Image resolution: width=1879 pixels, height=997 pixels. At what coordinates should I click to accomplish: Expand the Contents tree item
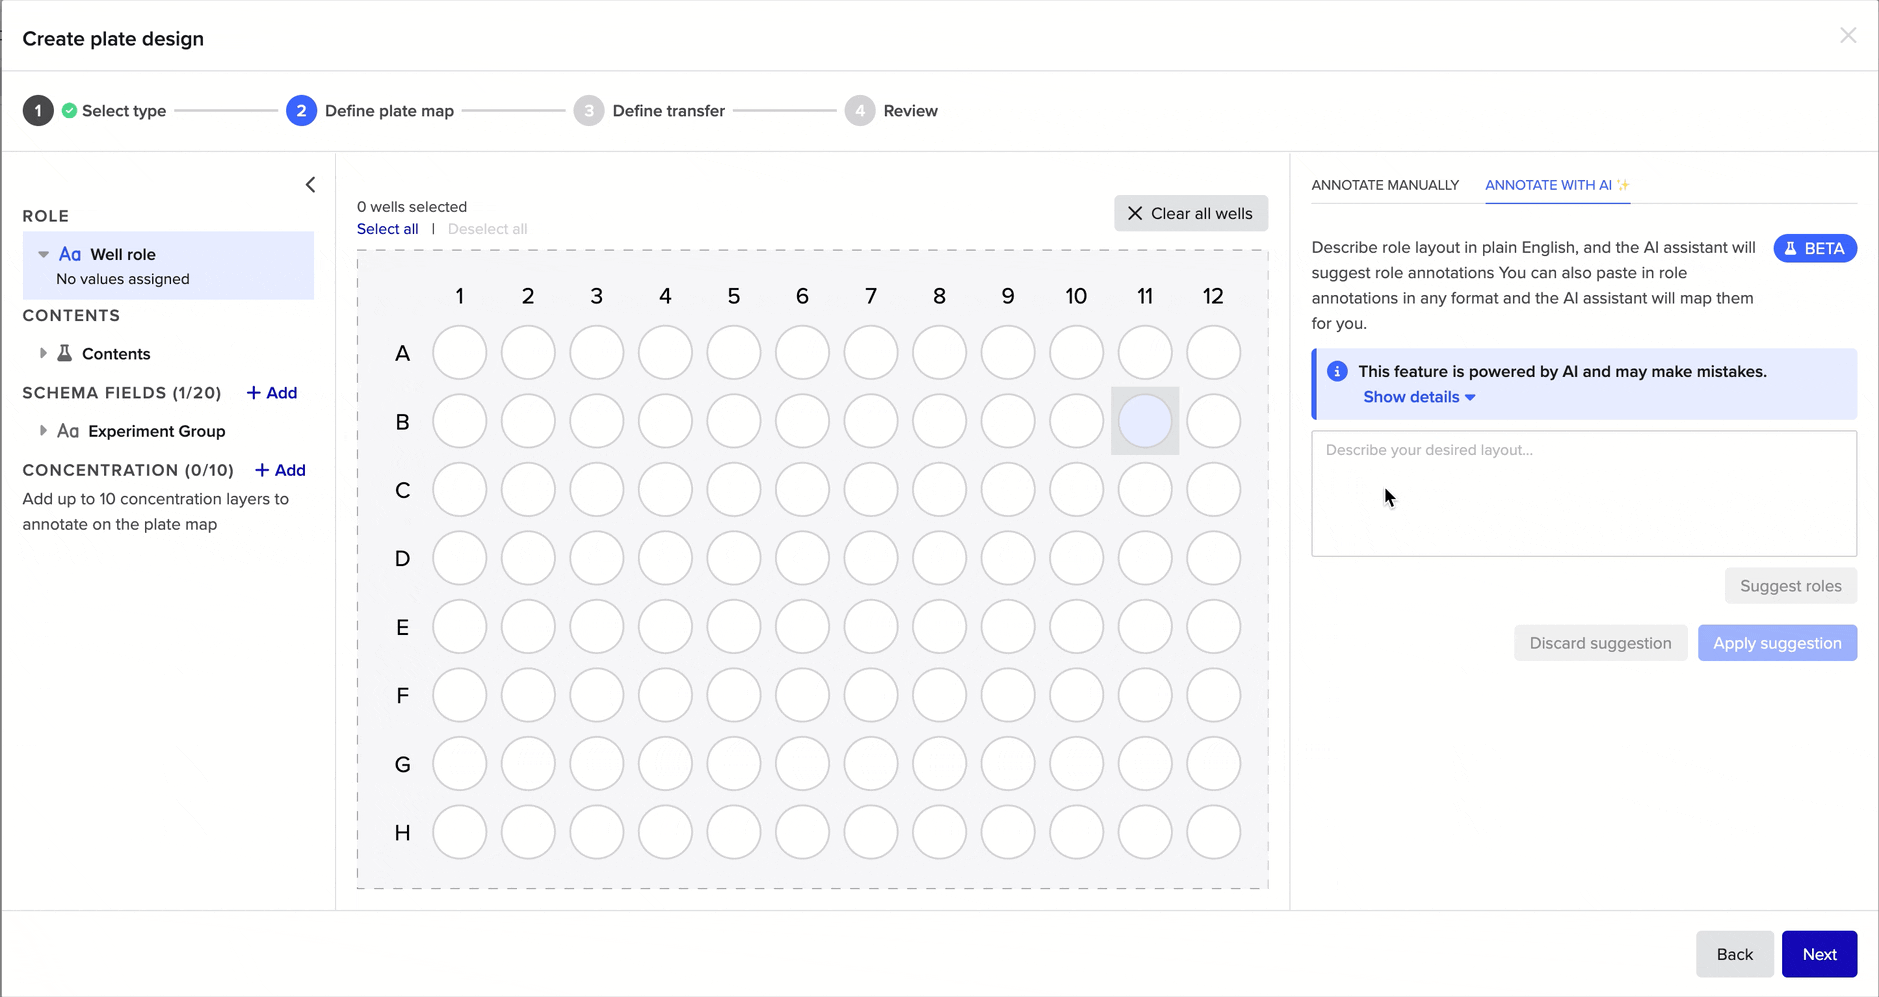coord(43,353)
